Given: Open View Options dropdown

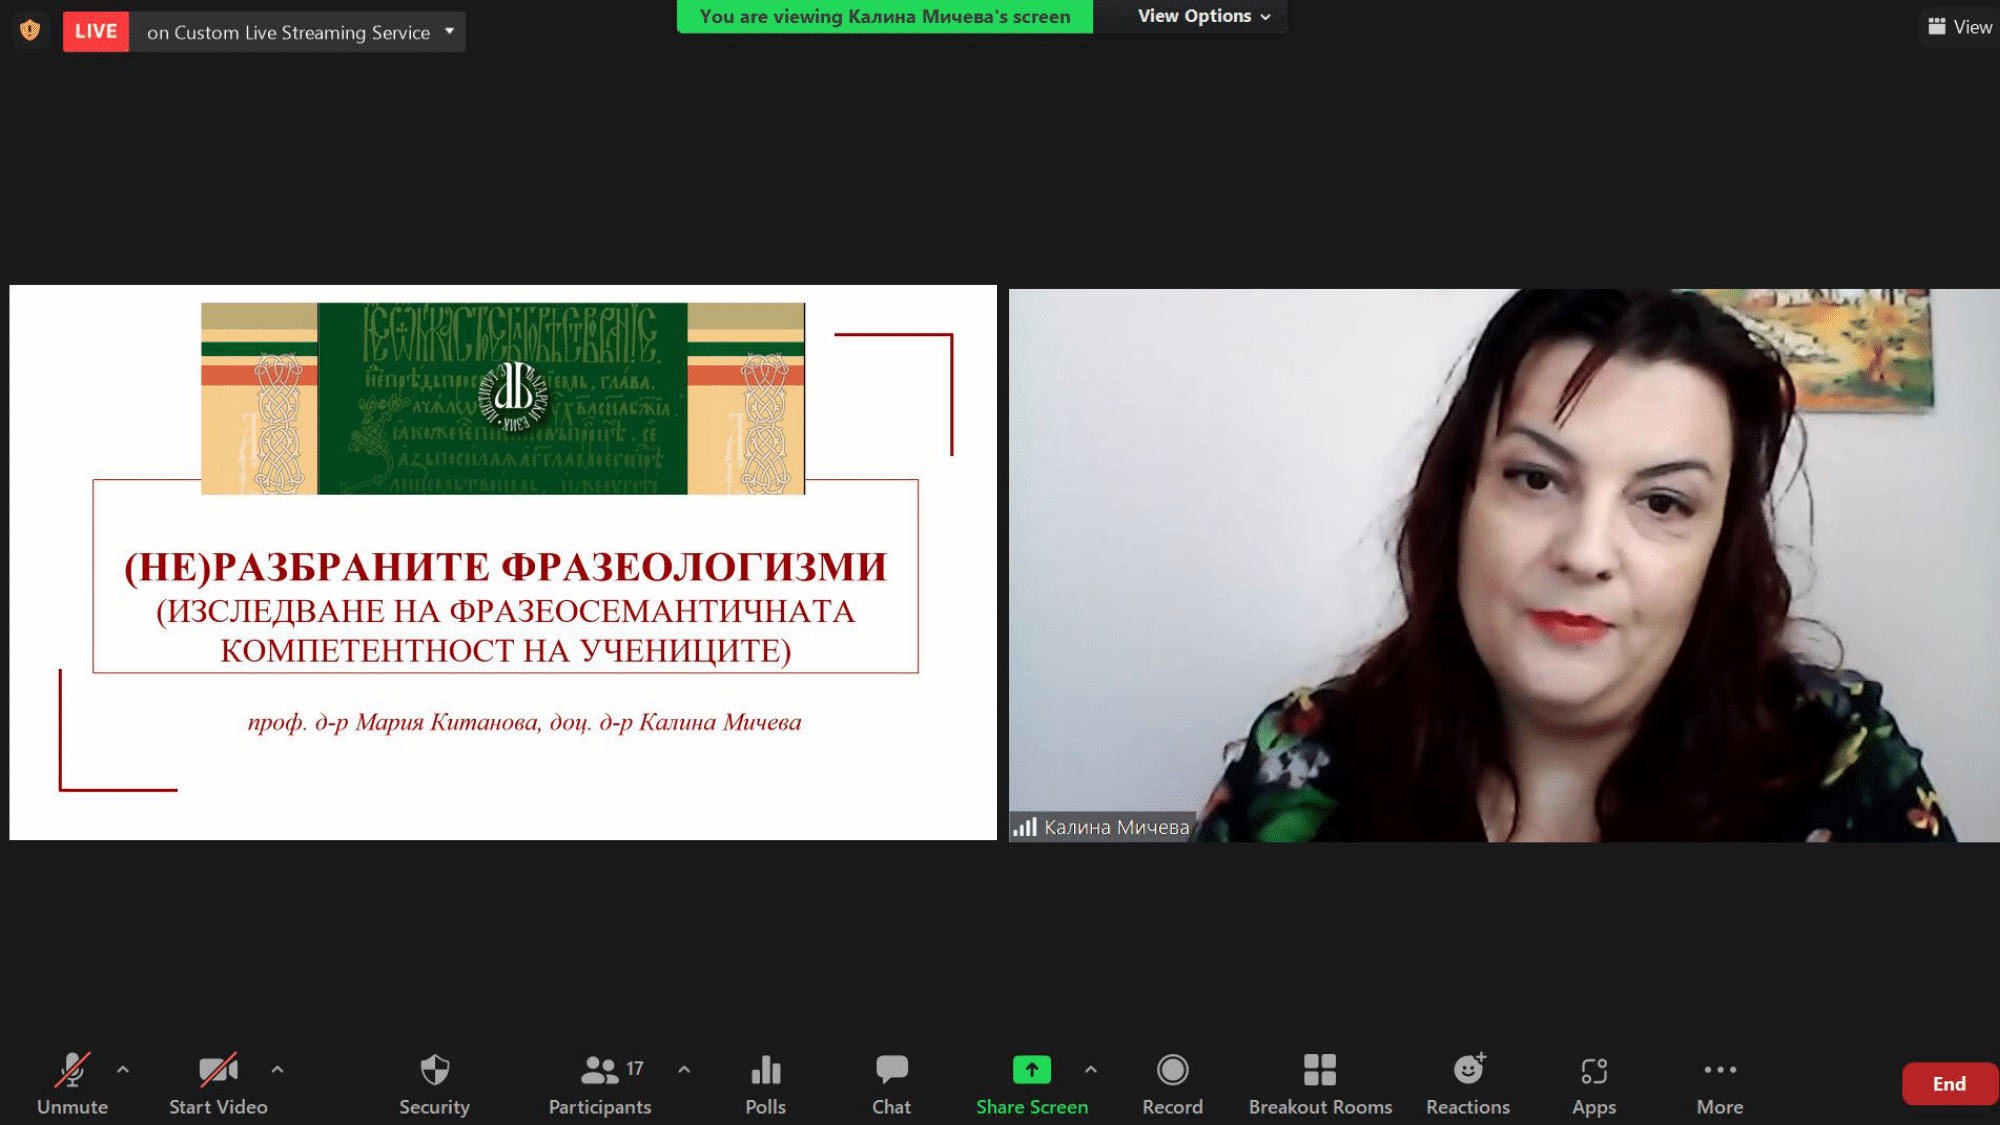Looking at the screenshot, I should click(1203, 16).
